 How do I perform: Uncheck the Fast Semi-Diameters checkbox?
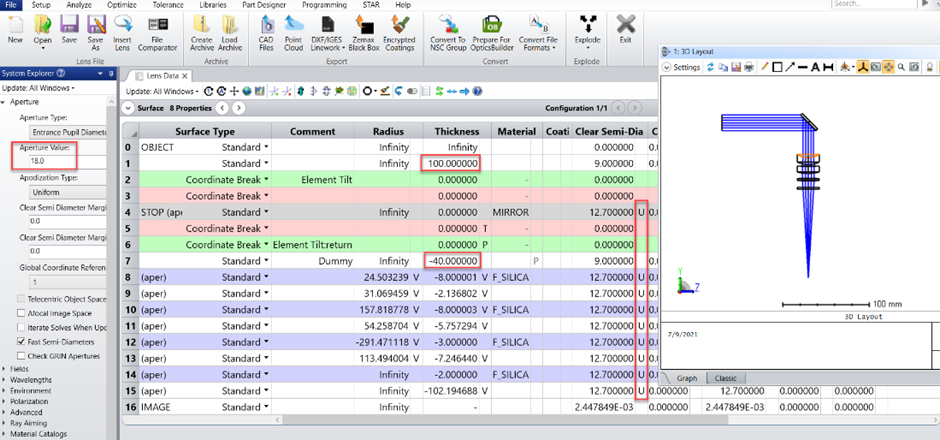tap(23, 340)
